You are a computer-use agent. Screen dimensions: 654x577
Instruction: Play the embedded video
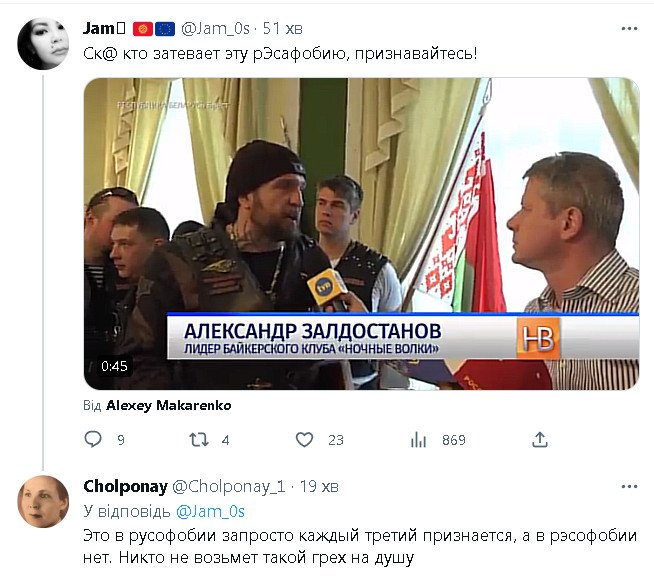click(x=361, y=234)
